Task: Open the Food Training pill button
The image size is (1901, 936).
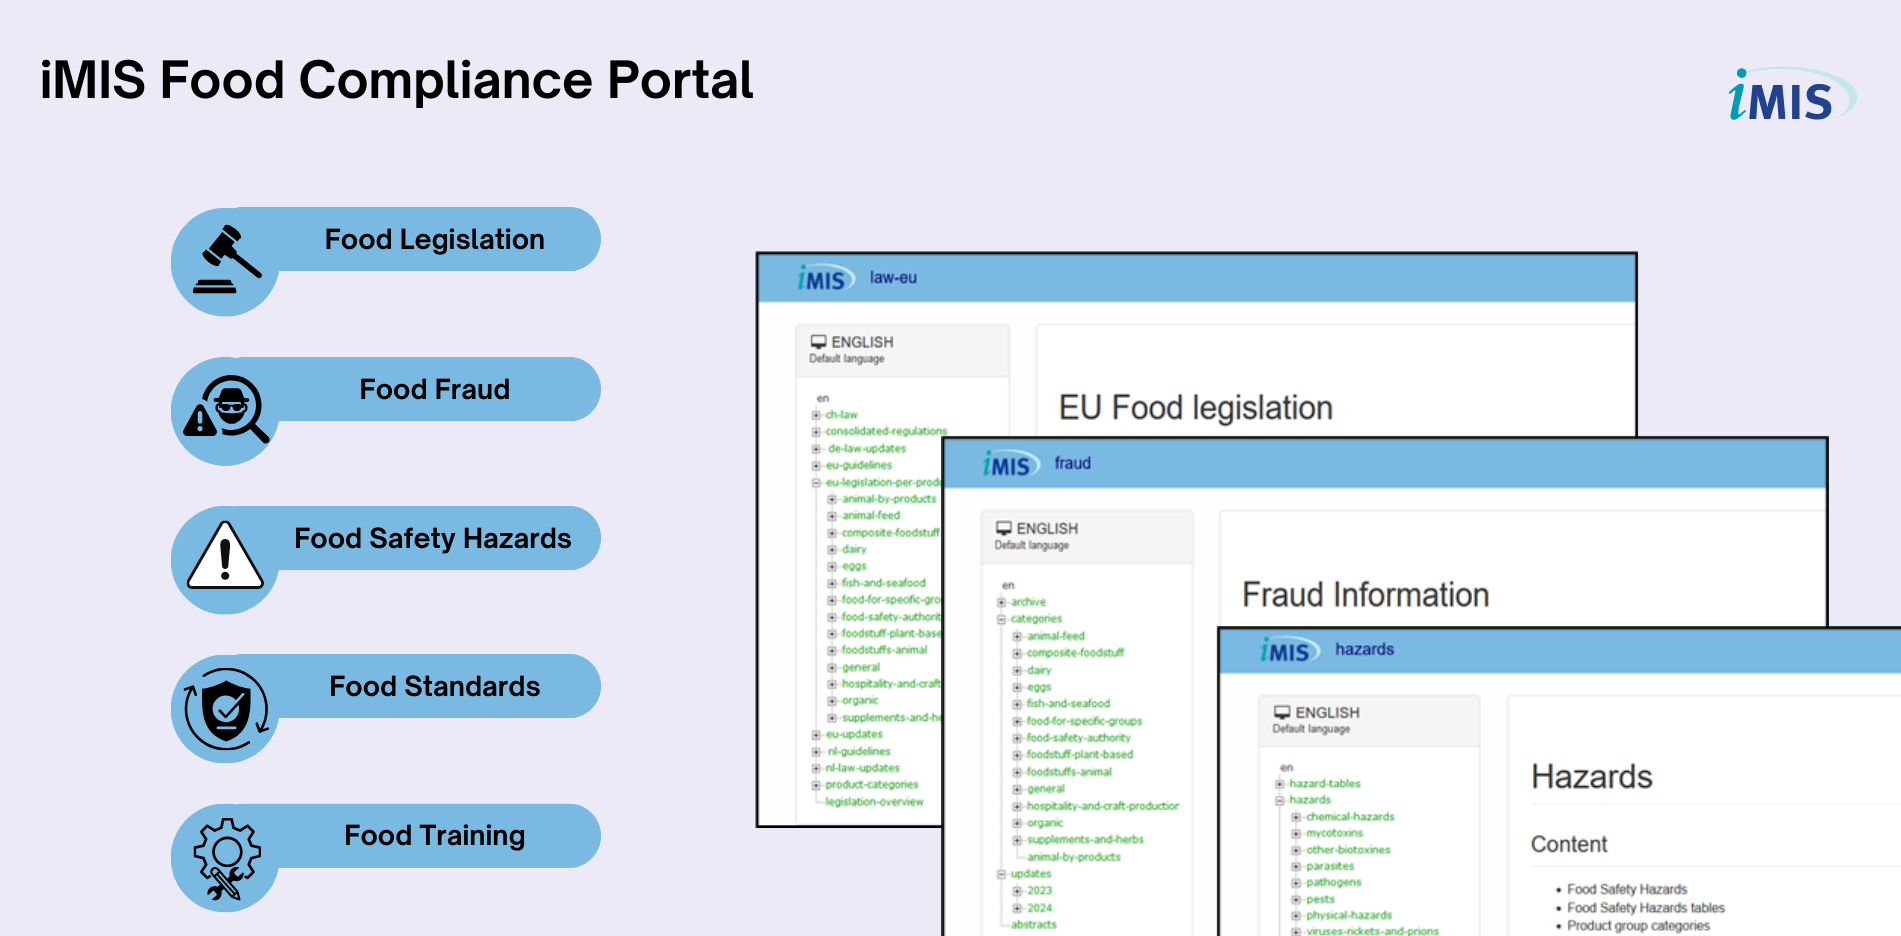Action: (x=434, y=835)
